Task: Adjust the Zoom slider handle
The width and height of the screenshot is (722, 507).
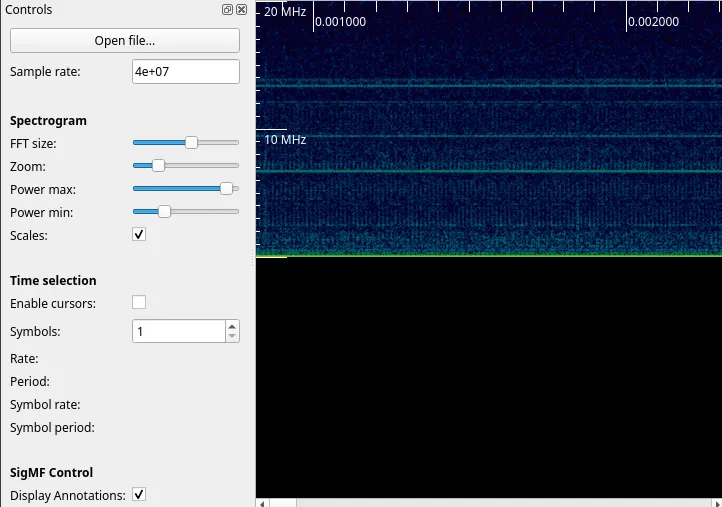Action: tap(158, 166)
